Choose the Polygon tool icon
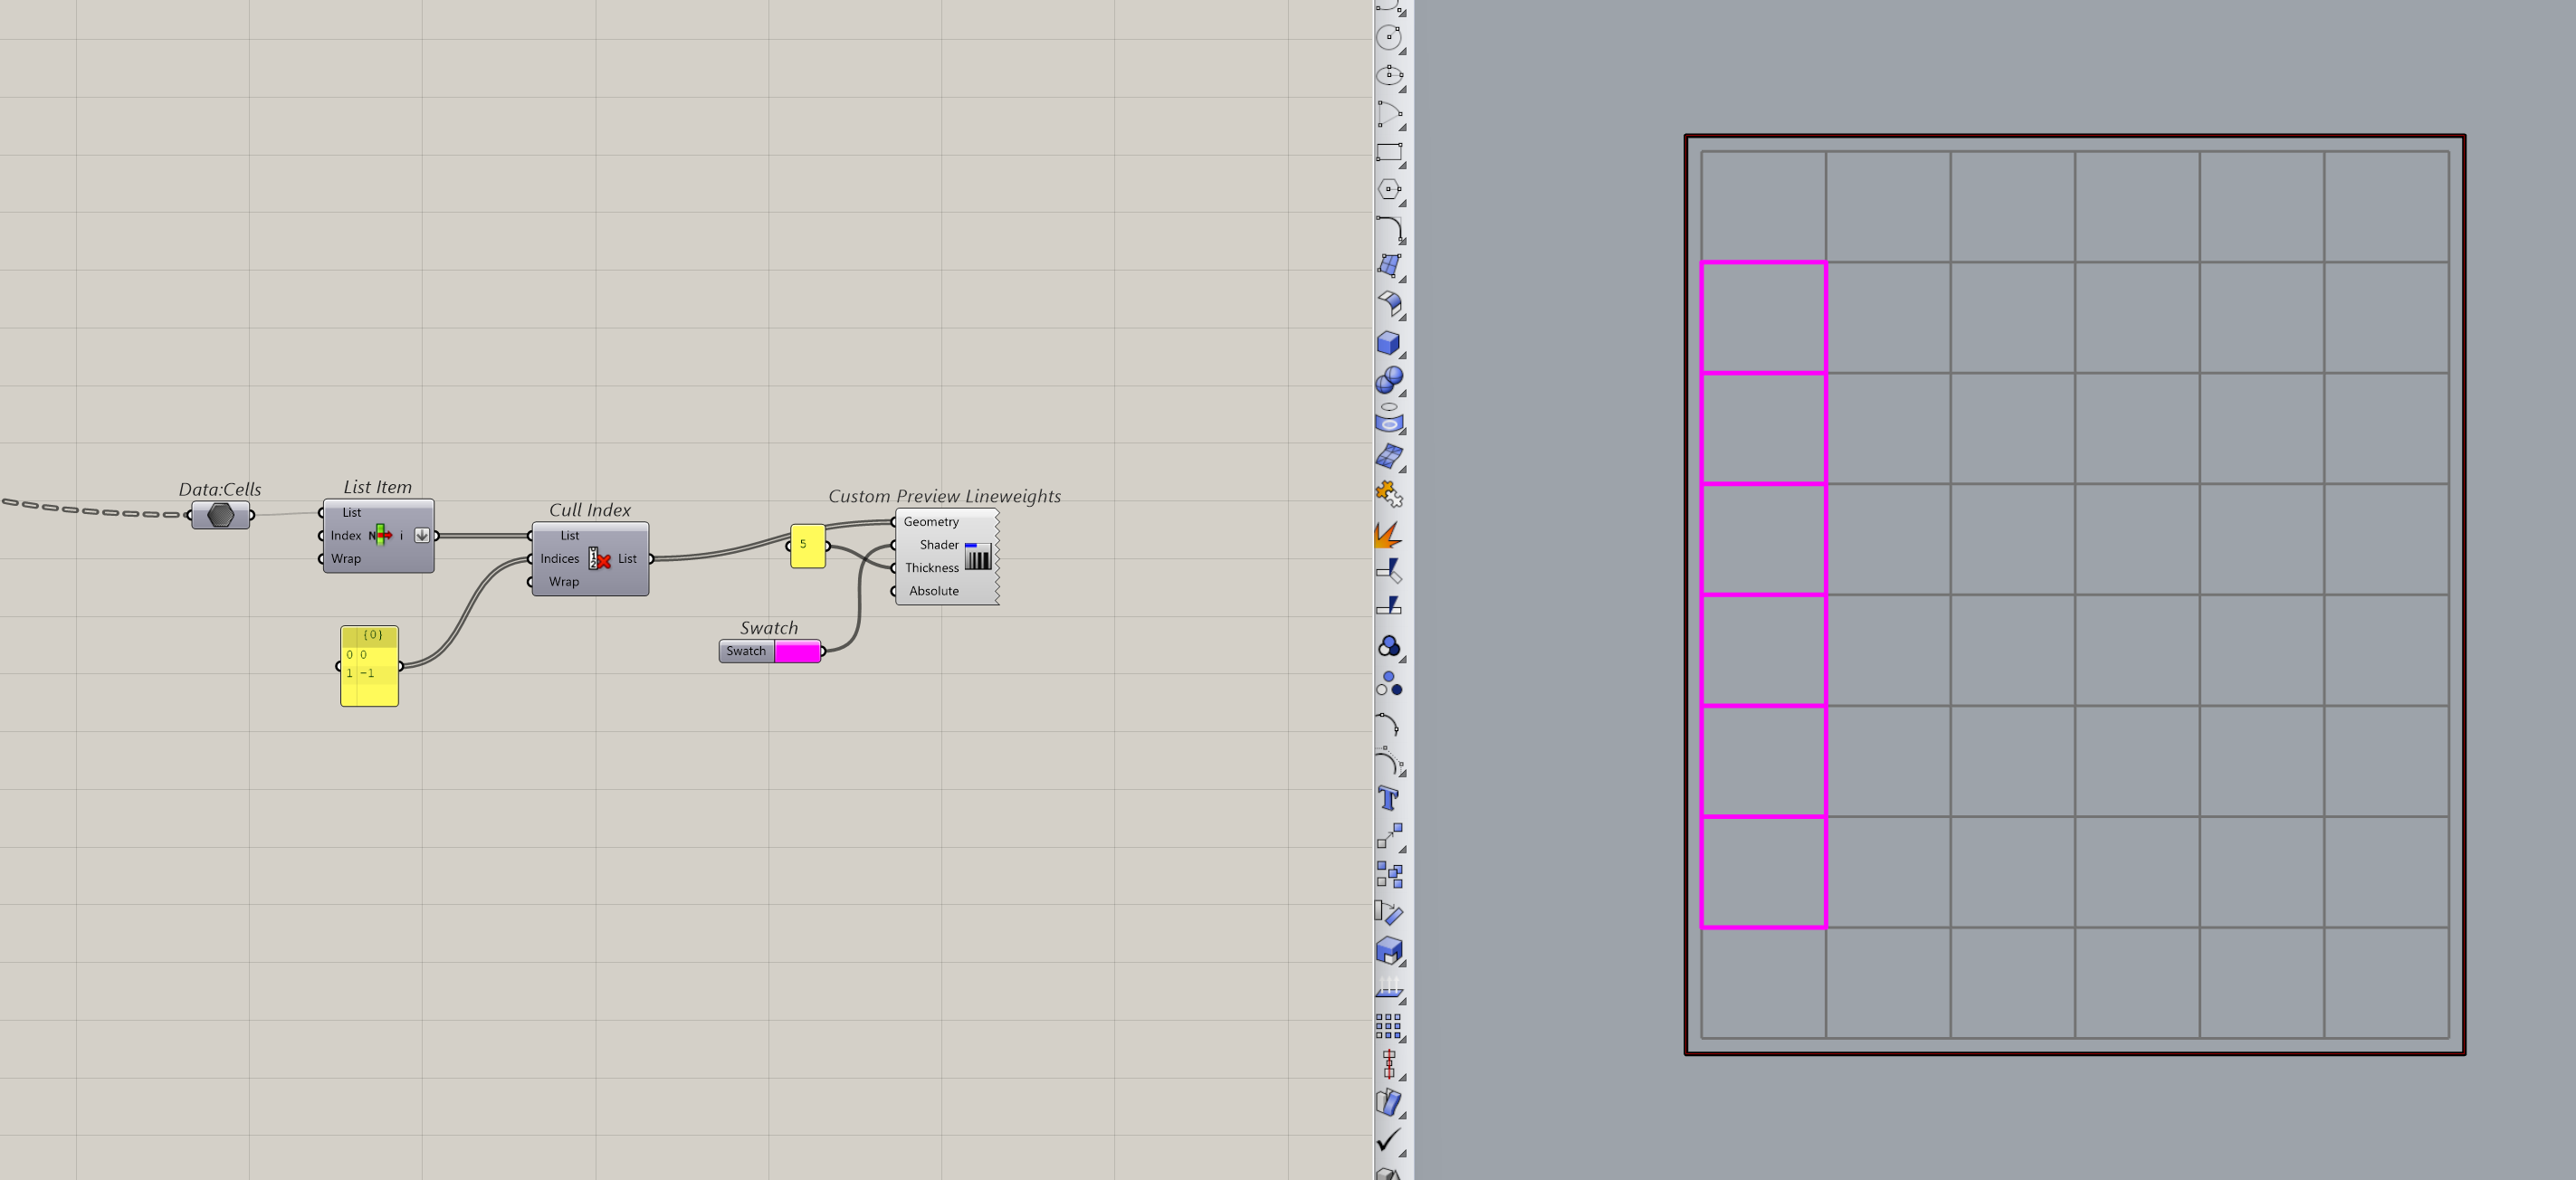This screenshot has height=1180, width=2576. (x=1388, y=189)
